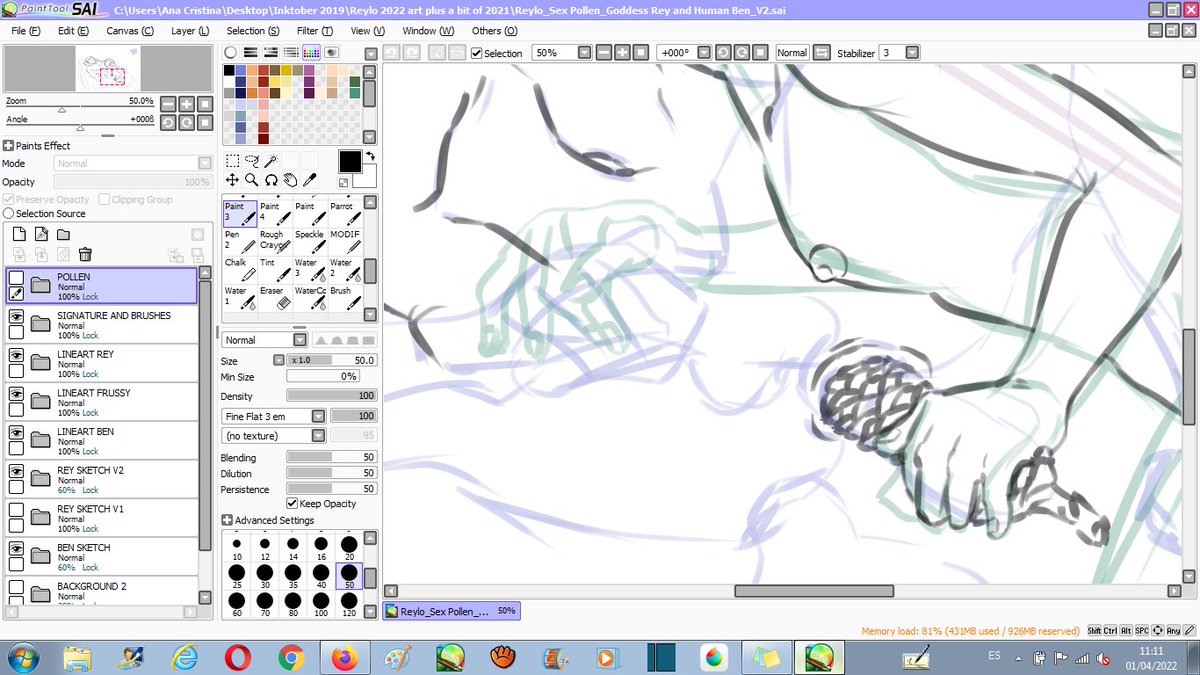Create a new normal layer

[x=19, y=234]
